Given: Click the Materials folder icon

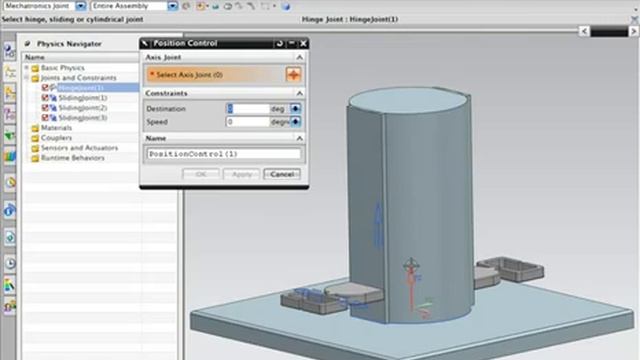Looking at the screenshot, I should point(35,128).
